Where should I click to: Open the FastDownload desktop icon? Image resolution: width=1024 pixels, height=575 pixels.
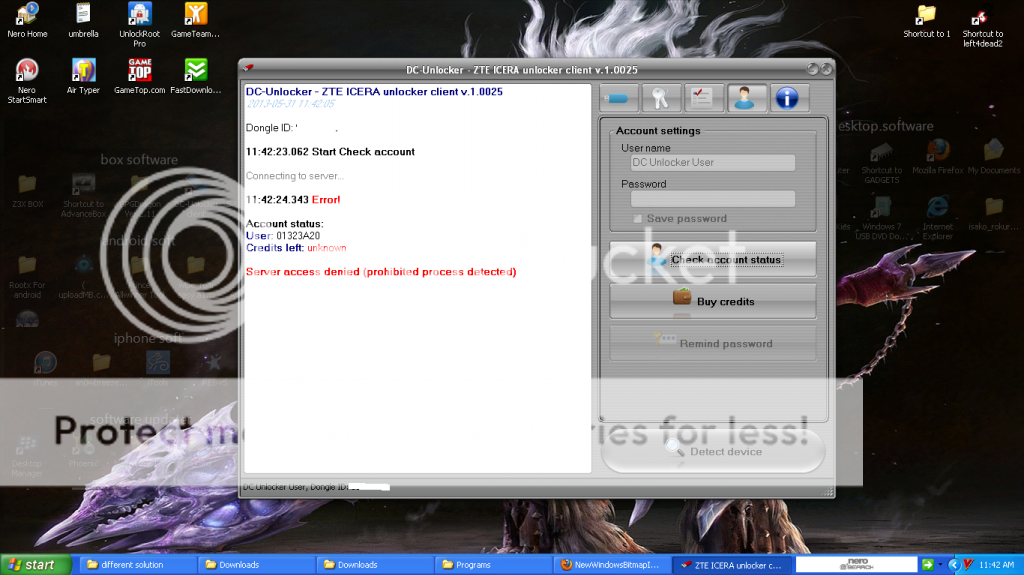pos(196,70)
